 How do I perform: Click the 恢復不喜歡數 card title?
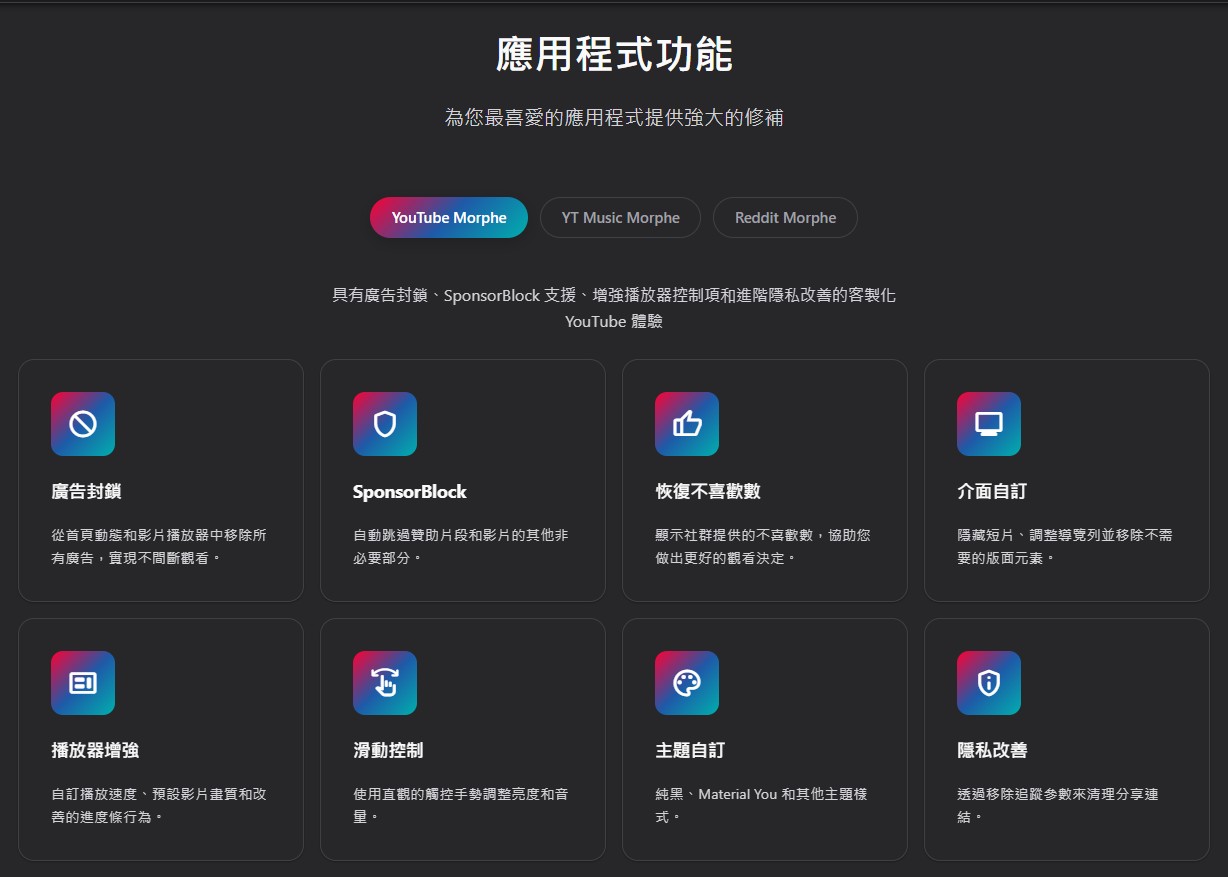708,491
